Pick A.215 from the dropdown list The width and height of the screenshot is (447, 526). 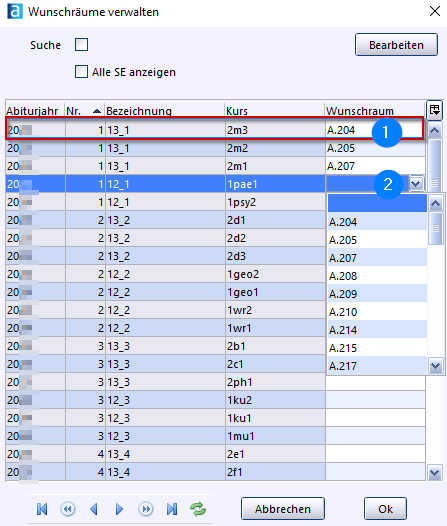click(x=377, y=348)
